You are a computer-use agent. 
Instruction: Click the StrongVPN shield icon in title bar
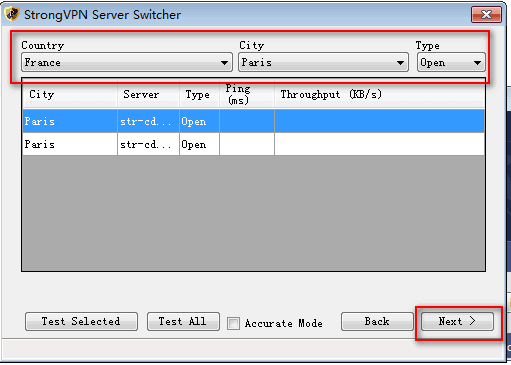click(x=12, y=14)
